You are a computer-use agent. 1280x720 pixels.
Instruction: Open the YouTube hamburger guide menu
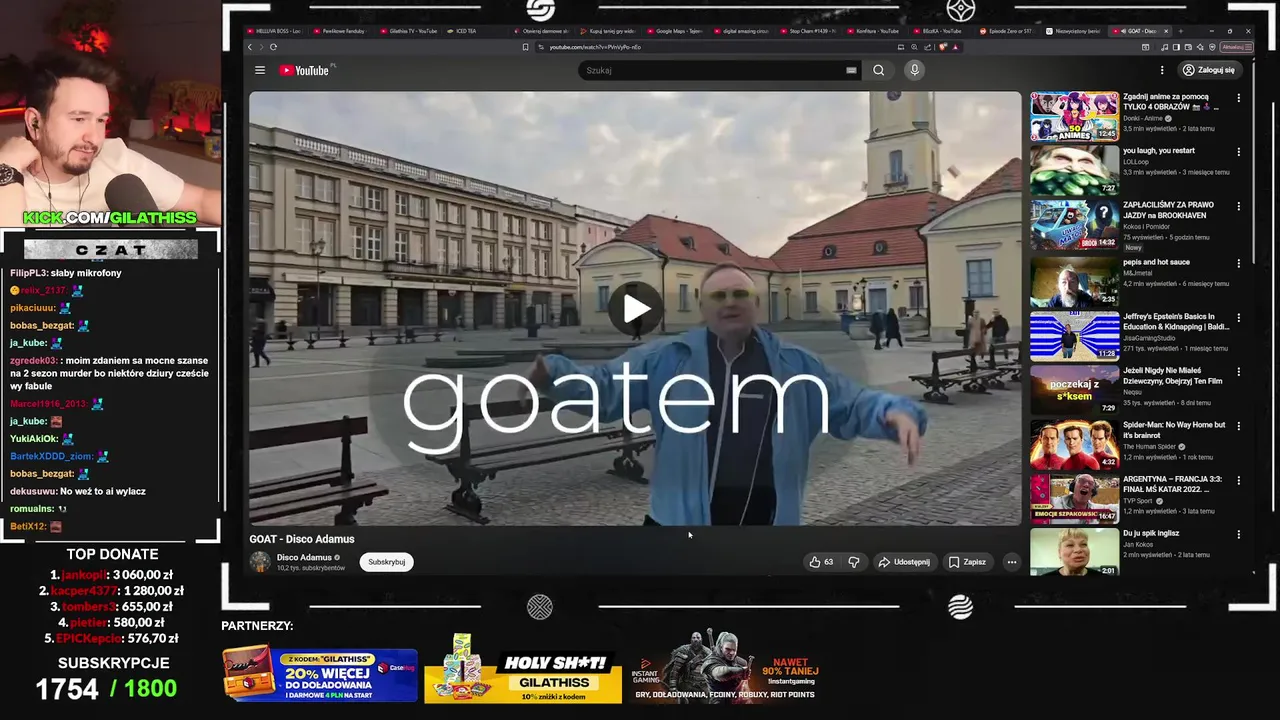point(260,70)
